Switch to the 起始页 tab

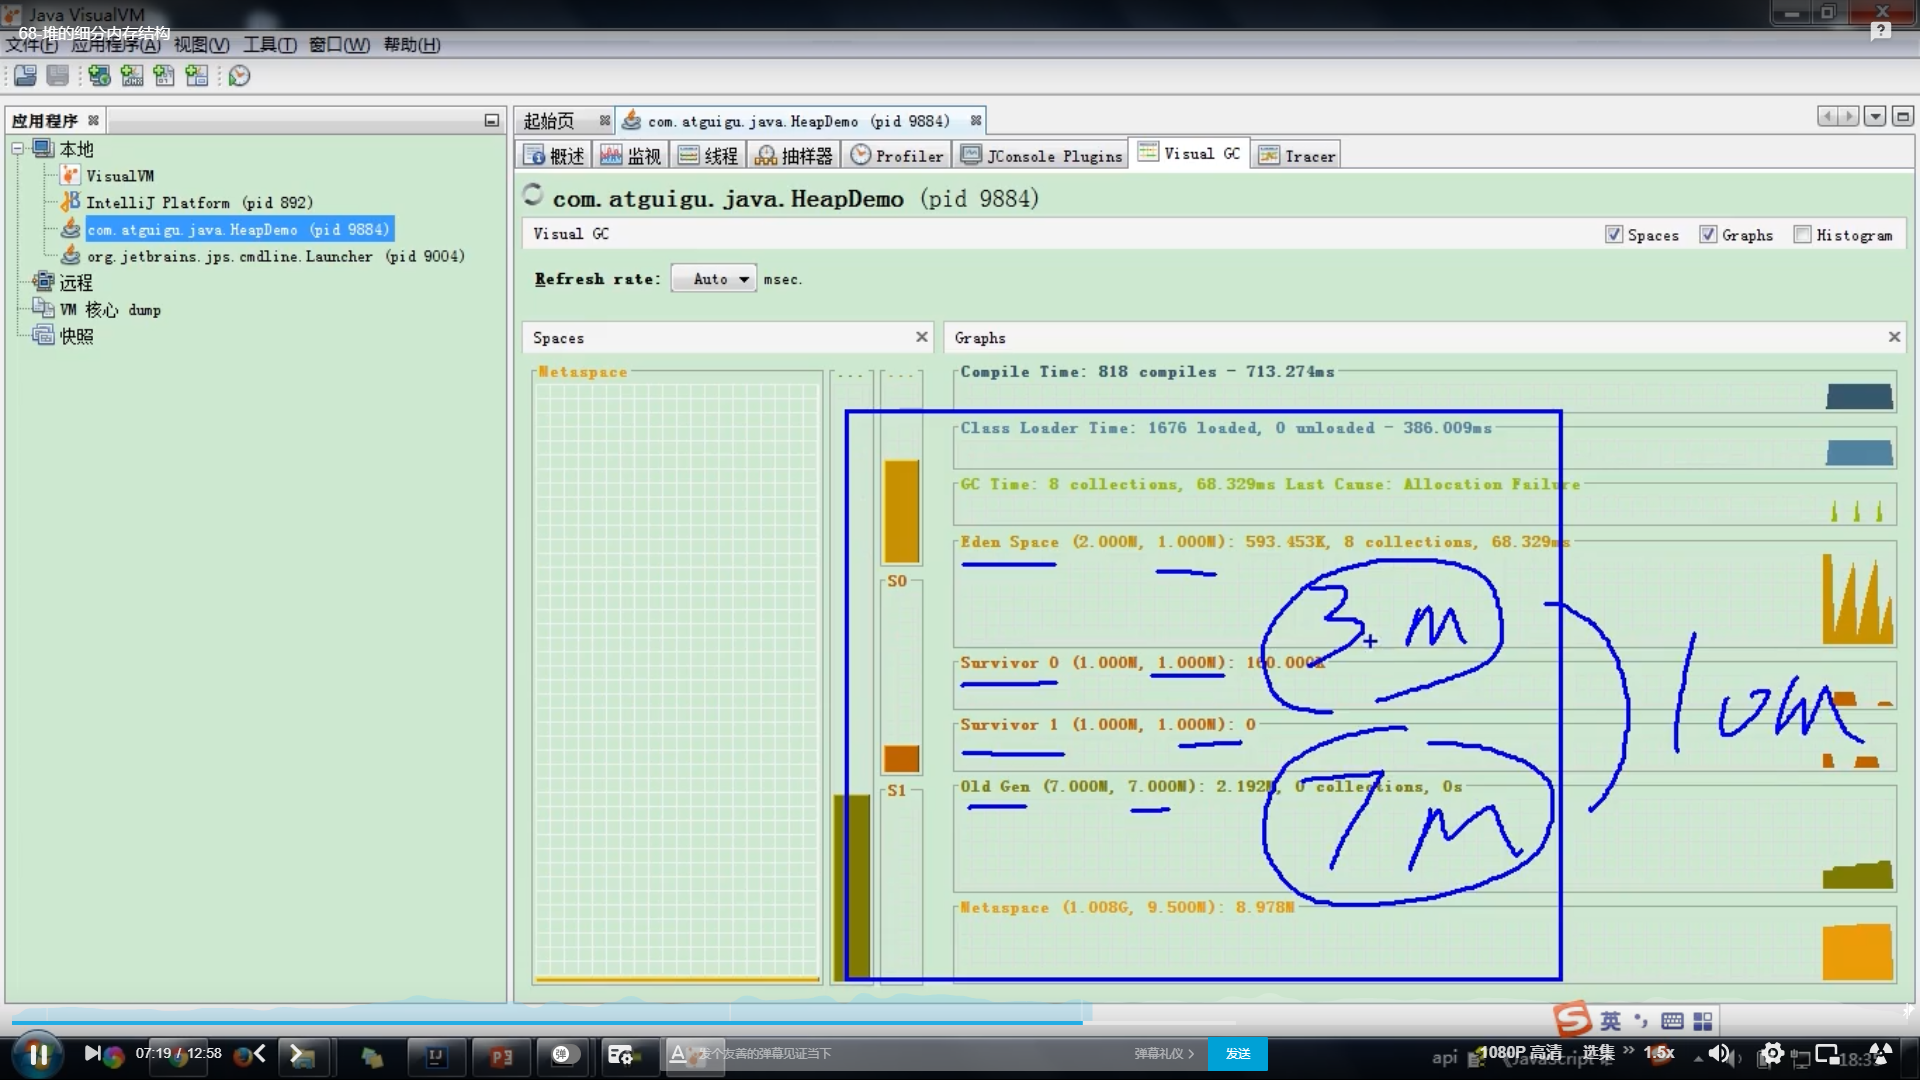coord(549,121)
